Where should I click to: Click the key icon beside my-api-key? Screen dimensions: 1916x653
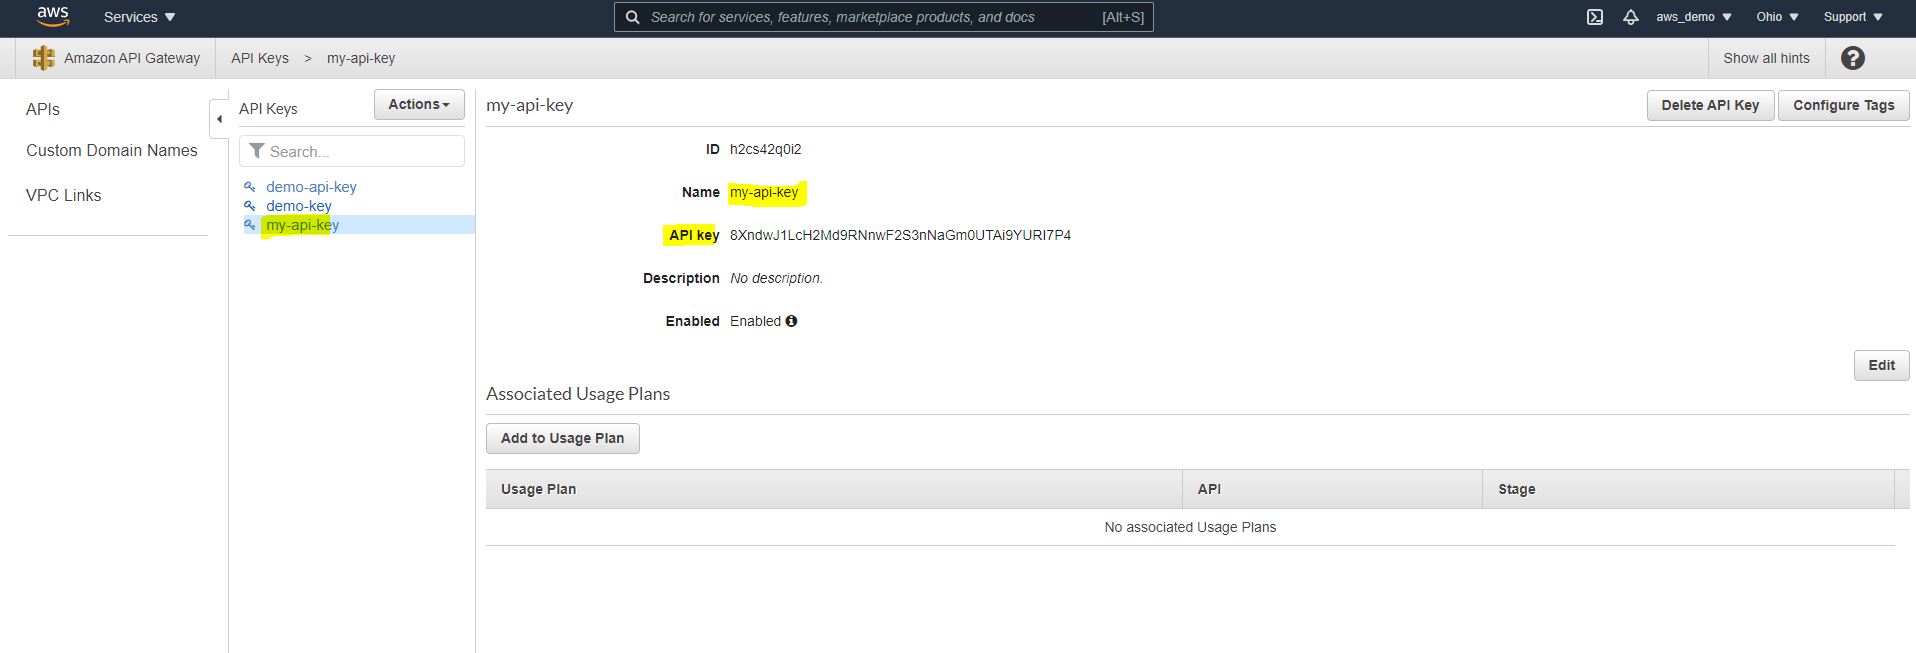(250, 225)
